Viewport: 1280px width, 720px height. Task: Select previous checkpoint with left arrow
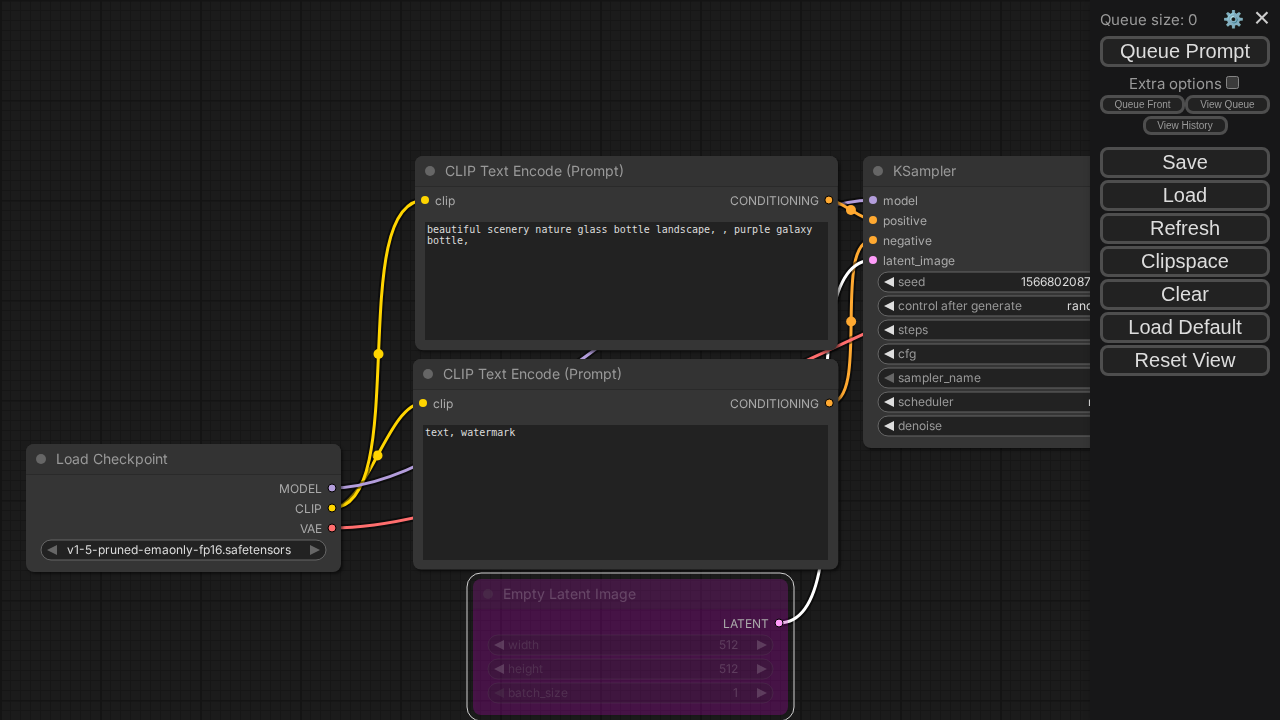[x=50, y=550]
